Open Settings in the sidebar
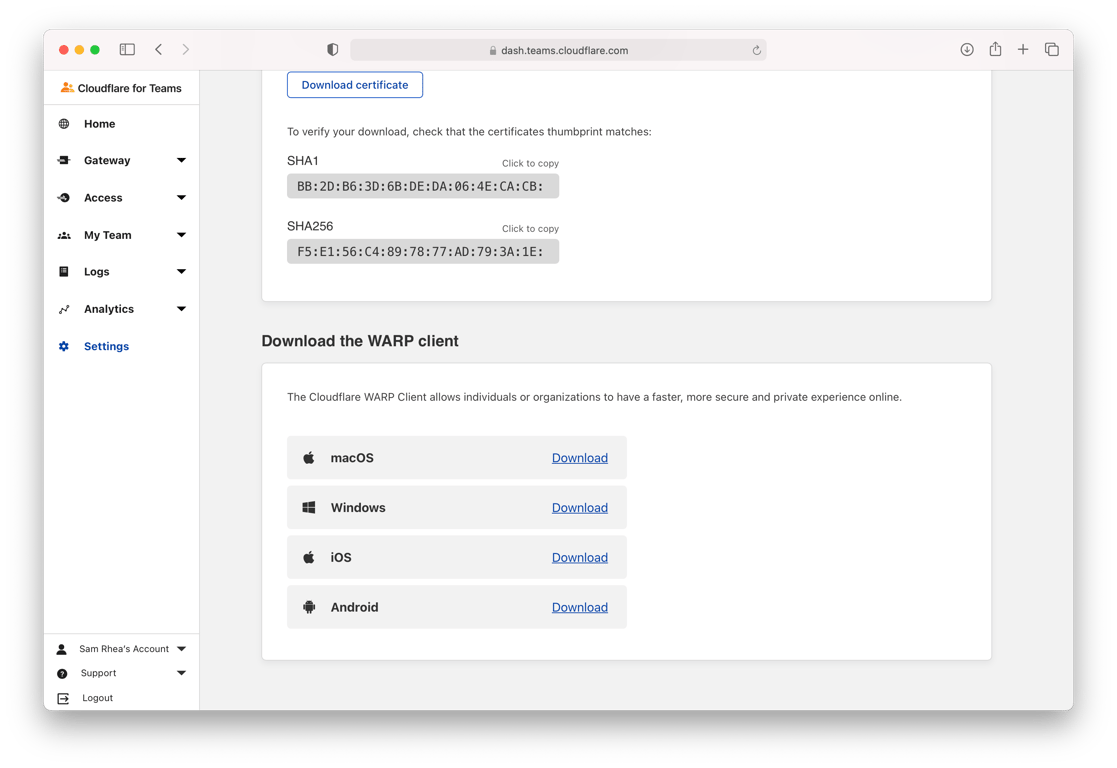 pyautogui.click(x=106, y=346)
